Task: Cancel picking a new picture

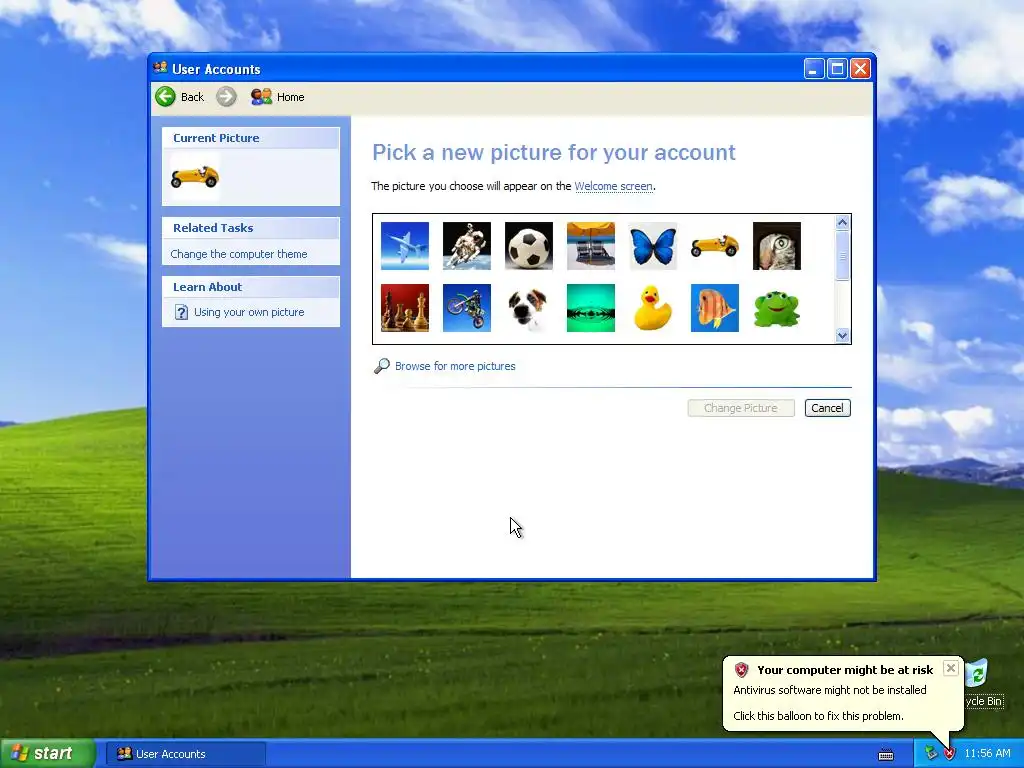Action: 827,408
